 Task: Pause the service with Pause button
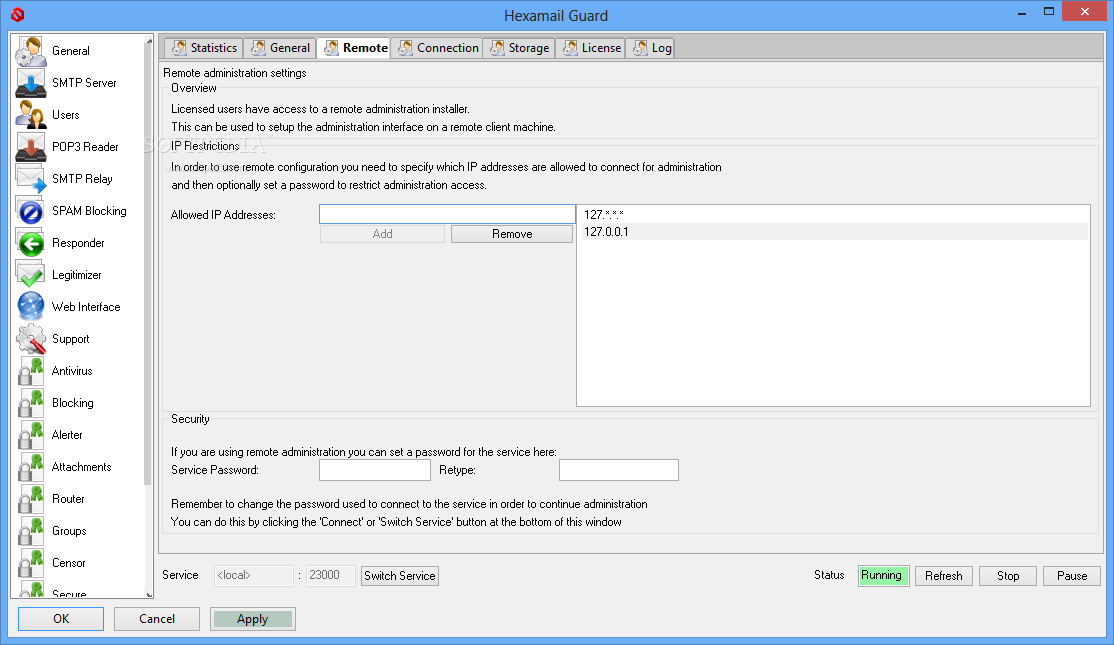pyautogui.click(x=1071, y=575)
